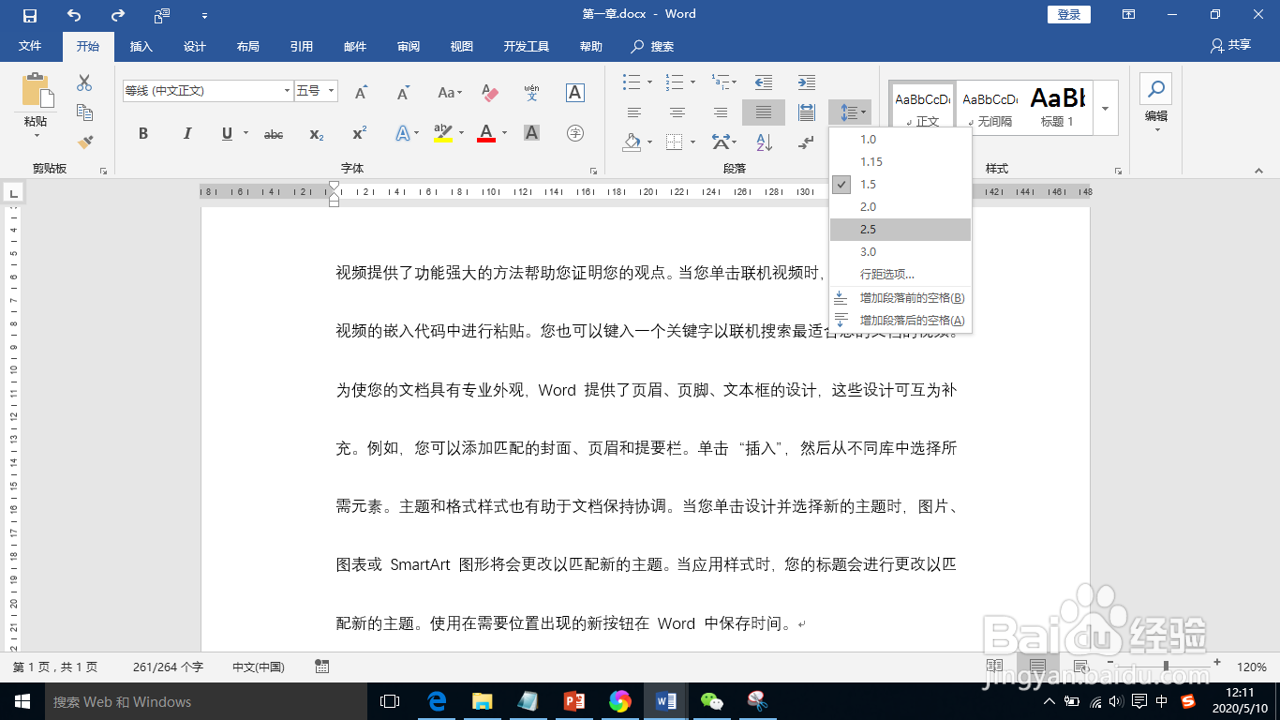1280x720 pixels.
Task: Align text to the left
Action: (634, 113)
